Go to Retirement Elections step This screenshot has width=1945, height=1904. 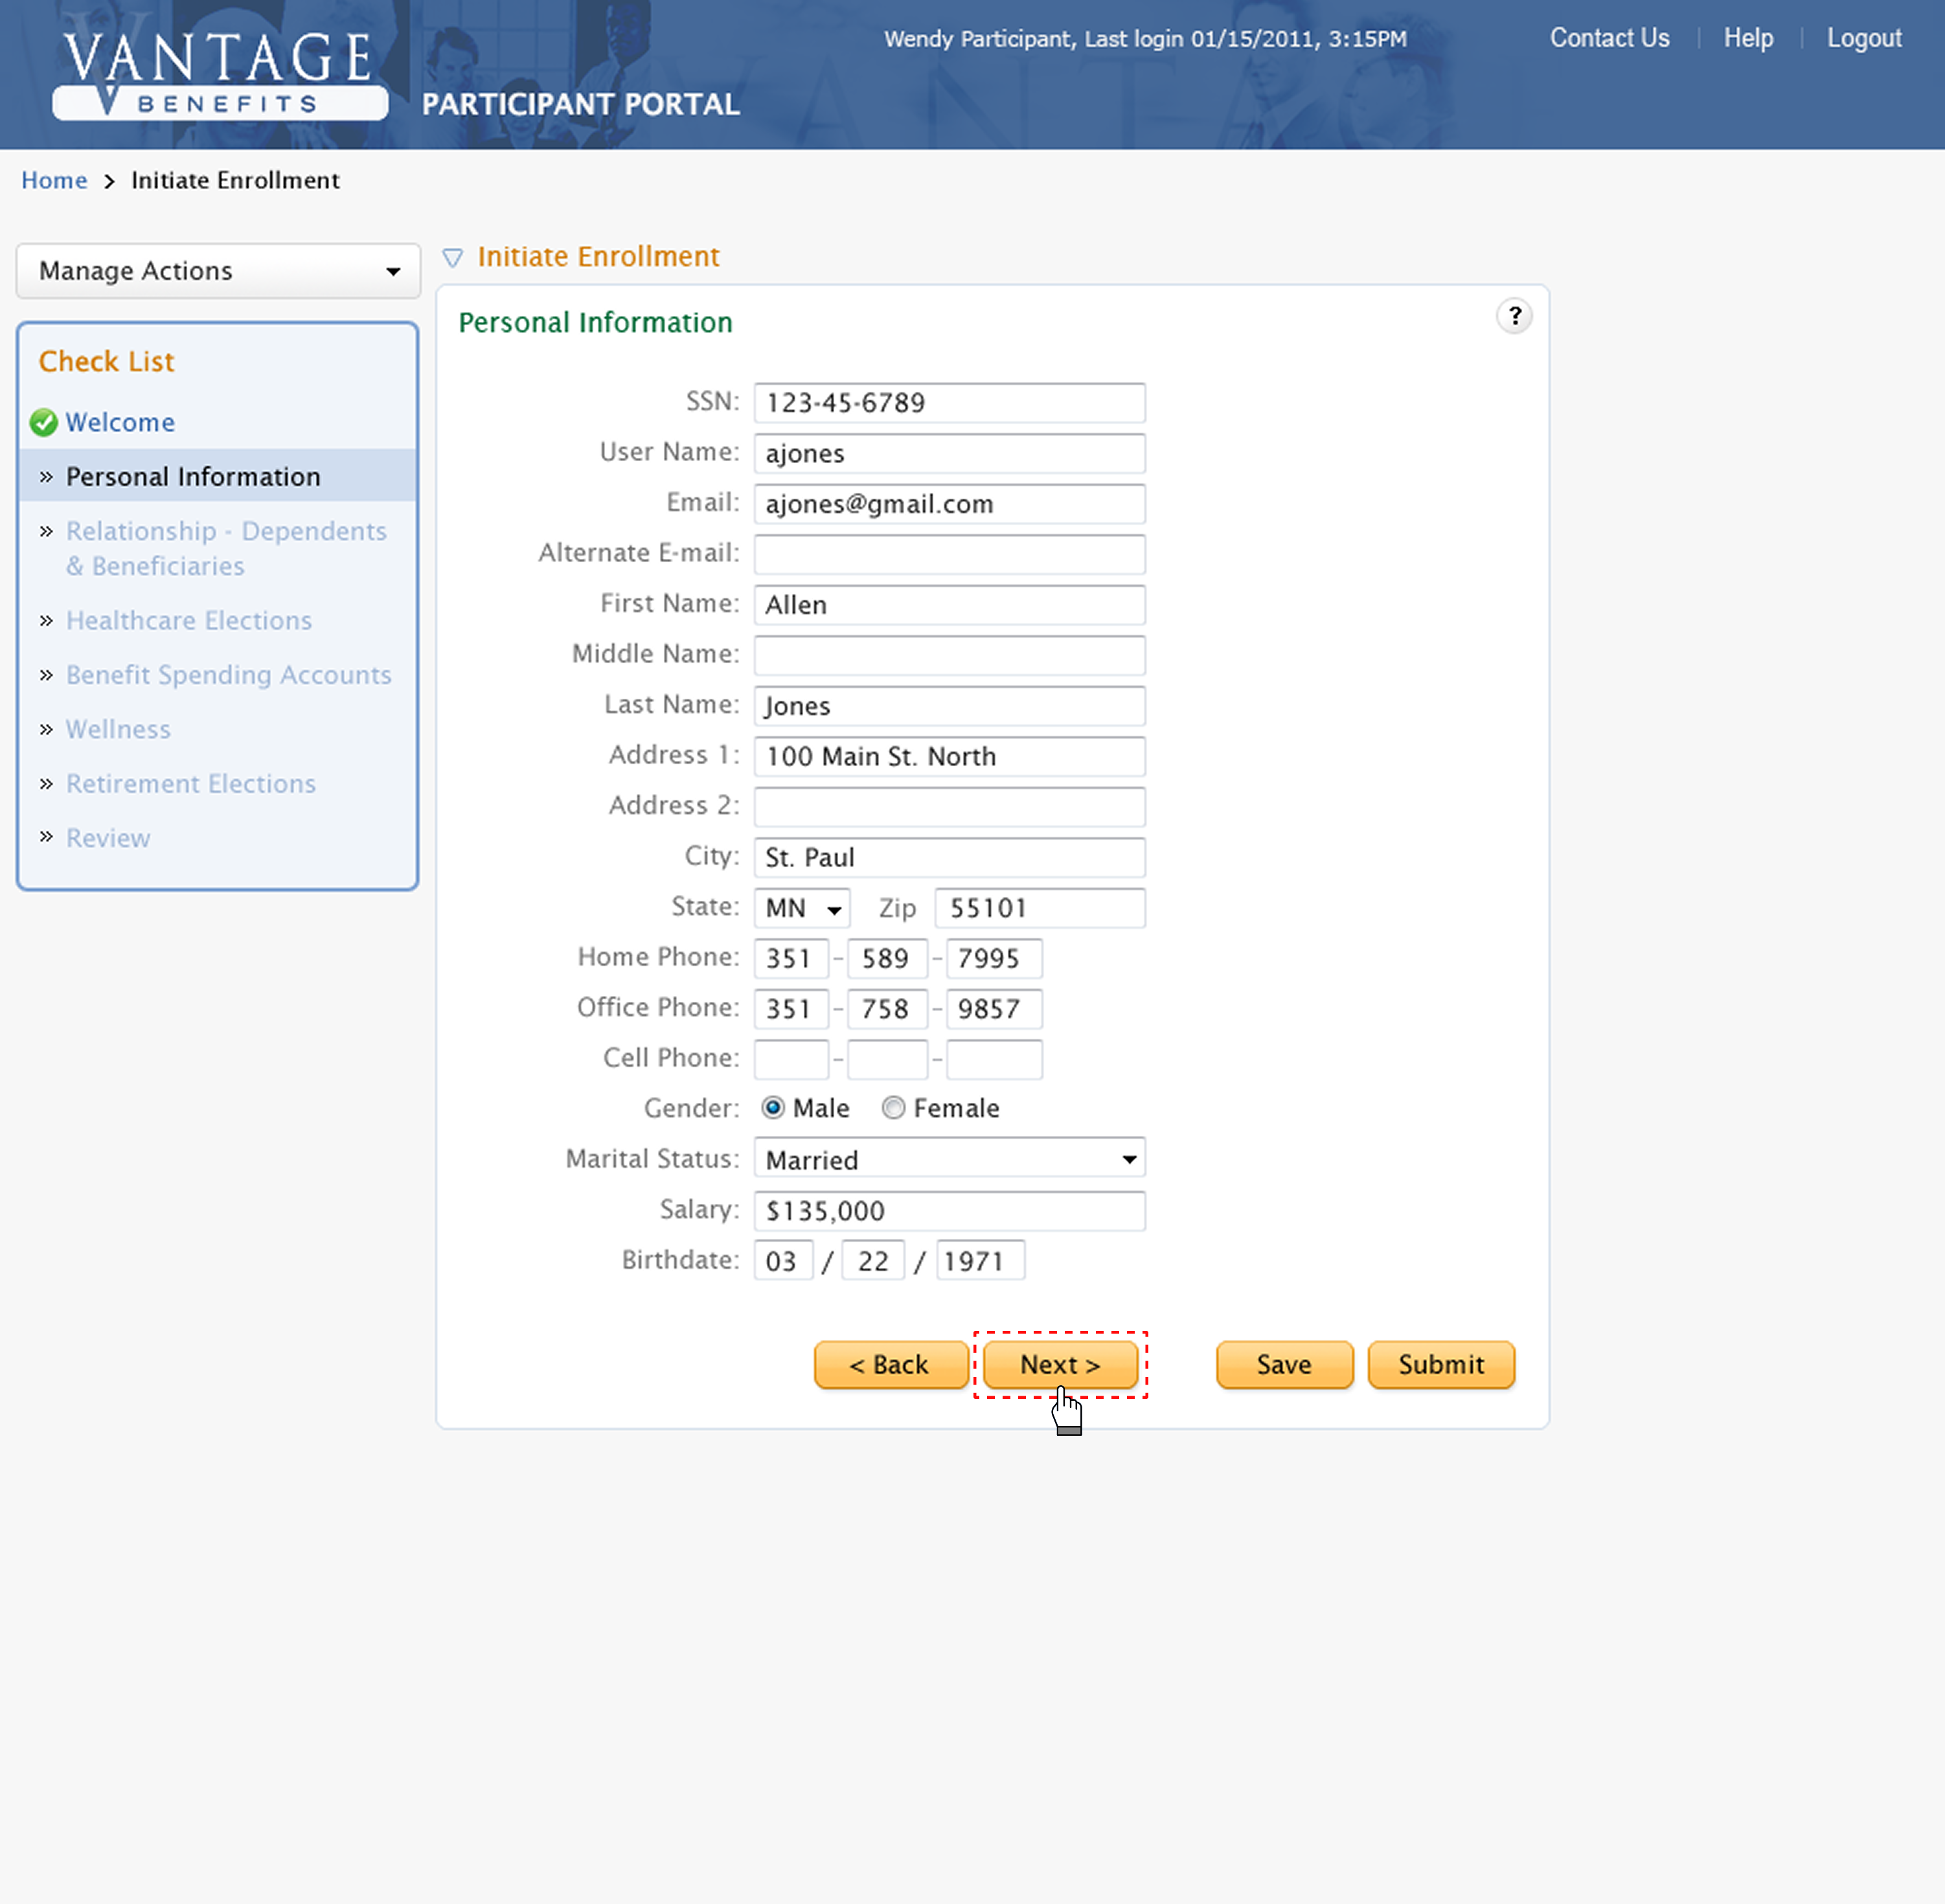tap(190, 784)
